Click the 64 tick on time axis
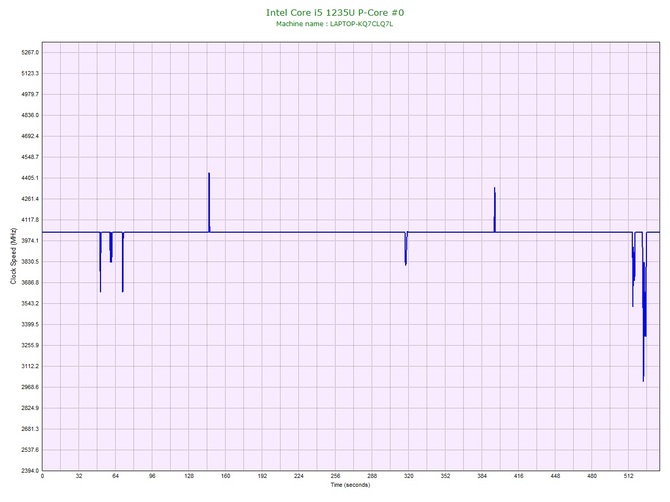 (115, 476)
